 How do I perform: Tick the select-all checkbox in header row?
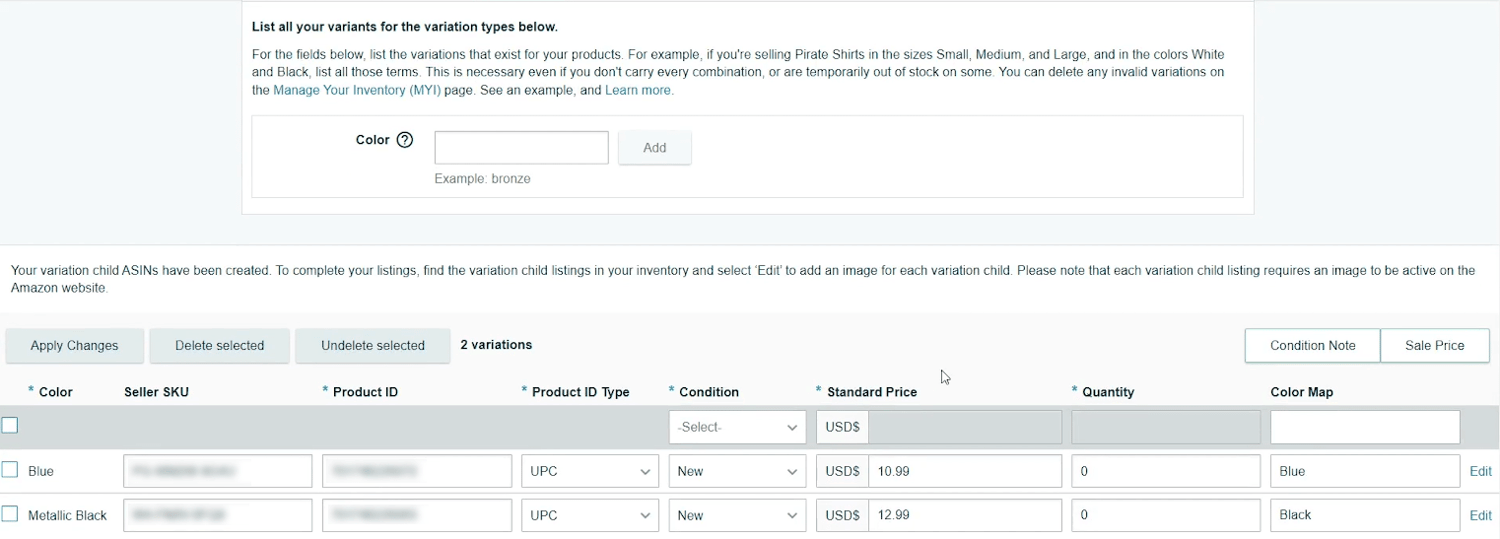(x=10, y=426)
